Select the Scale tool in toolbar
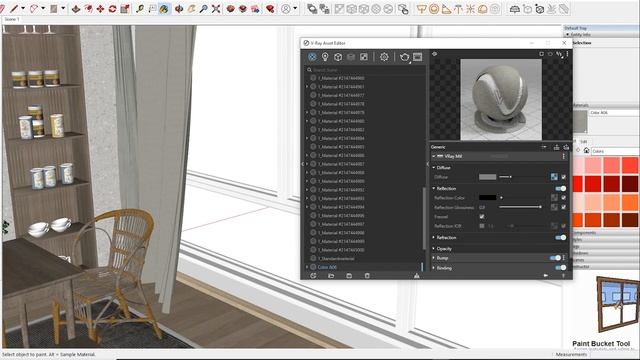640x360 pixels. pyautogui.click(x=125, y=9)
